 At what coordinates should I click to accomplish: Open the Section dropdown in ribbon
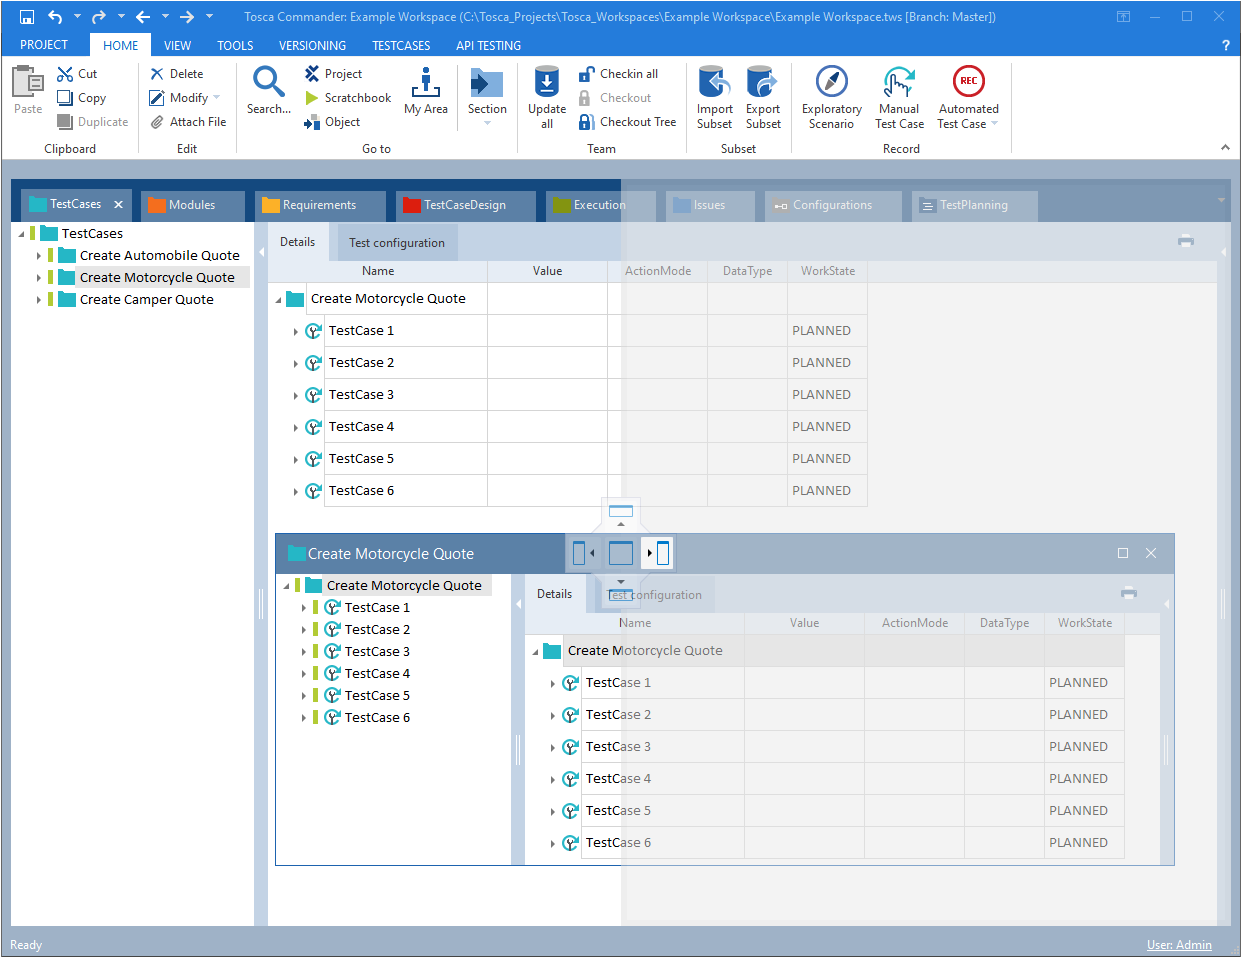click(487, 123)
